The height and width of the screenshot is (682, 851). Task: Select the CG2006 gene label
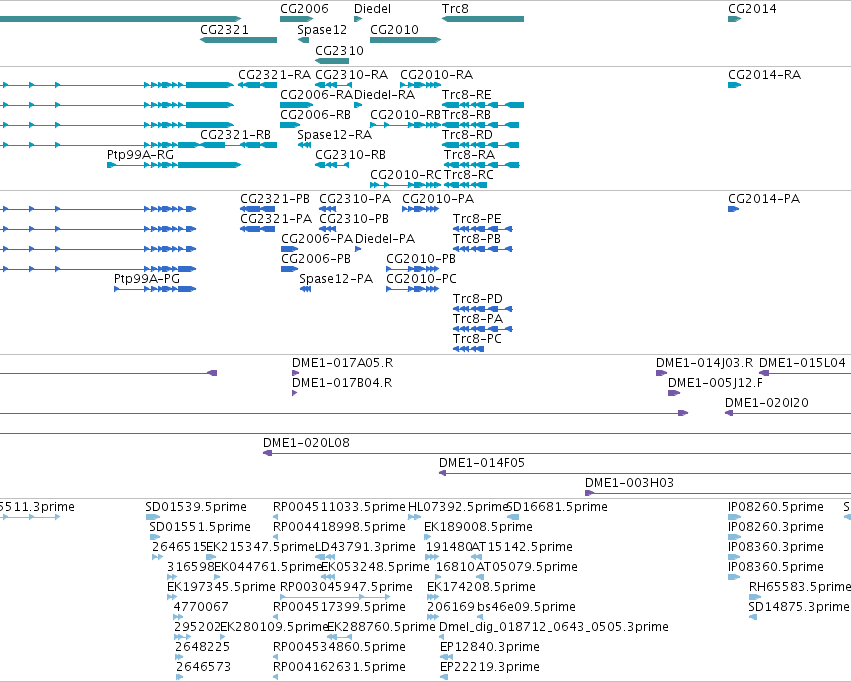coord(304,9)
